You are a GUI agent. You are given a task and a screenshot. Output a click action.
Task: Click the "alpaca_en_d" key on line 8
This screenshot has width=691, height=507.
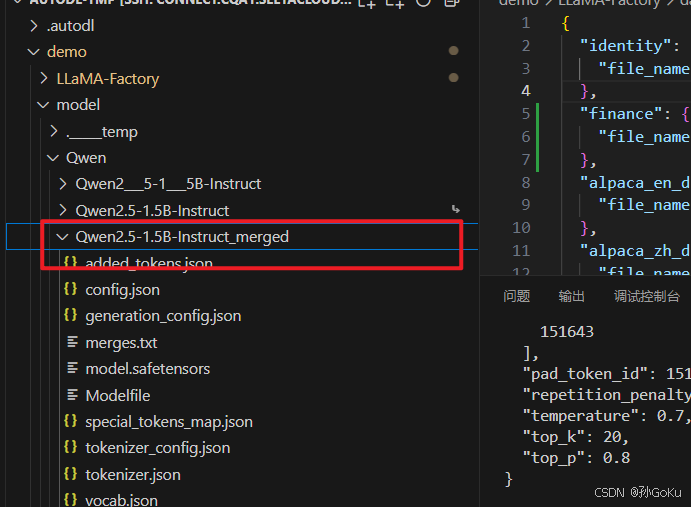(x=635, y=183)
